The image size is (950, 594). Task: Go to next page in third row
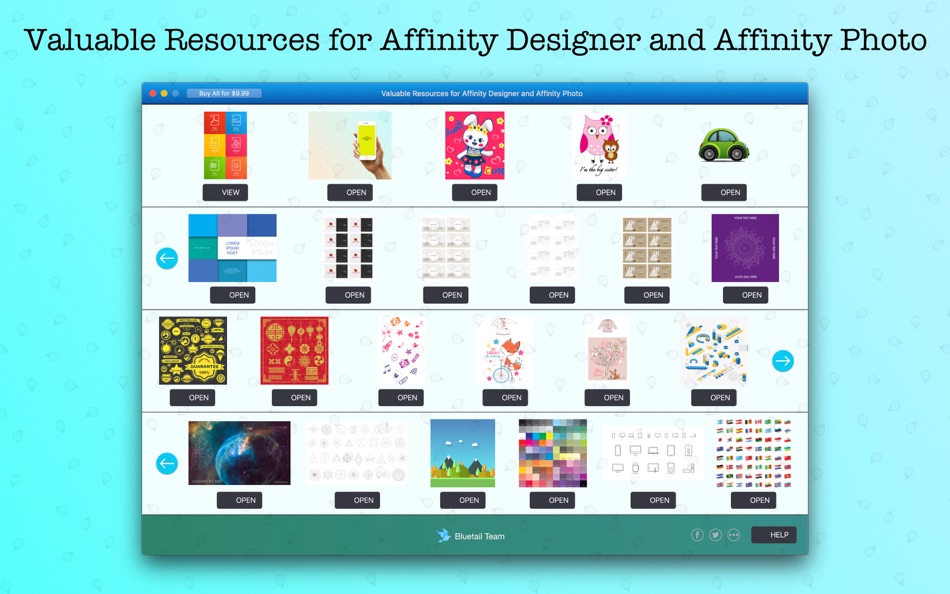(783, 361)
